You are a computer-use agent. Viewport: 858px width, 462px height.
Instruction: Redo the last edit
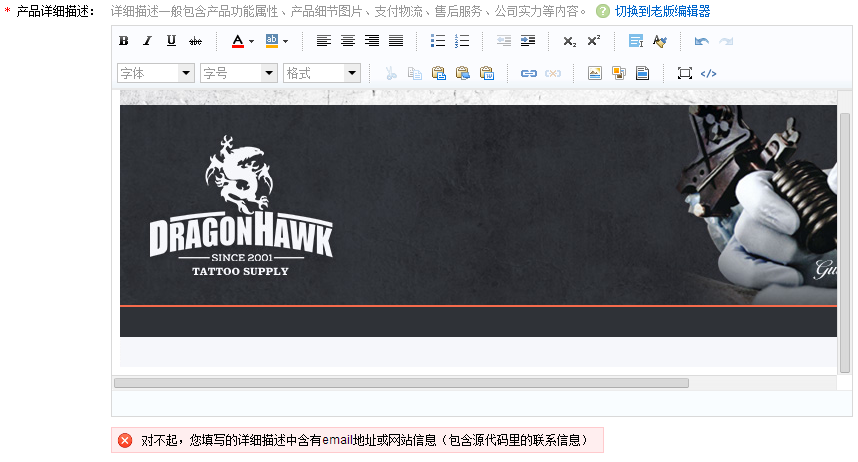(726, 41)
